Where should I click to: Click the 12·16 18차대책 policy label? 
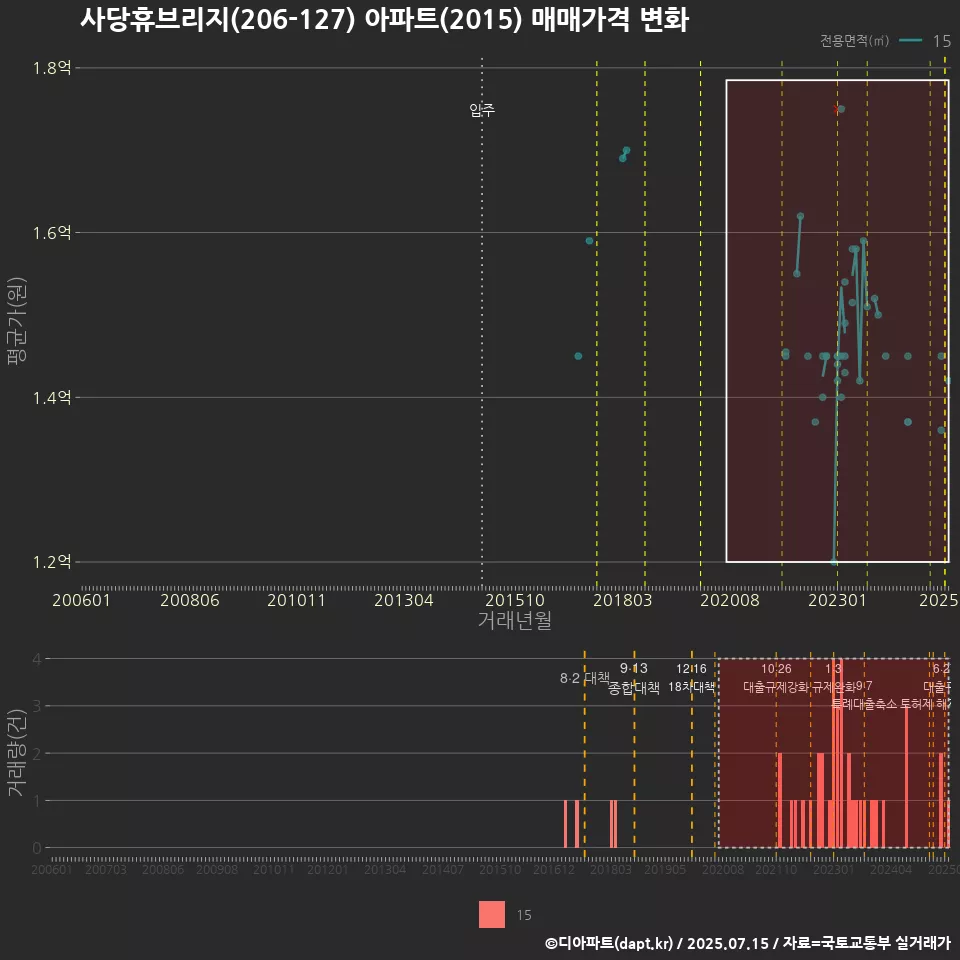click(691, 678)
